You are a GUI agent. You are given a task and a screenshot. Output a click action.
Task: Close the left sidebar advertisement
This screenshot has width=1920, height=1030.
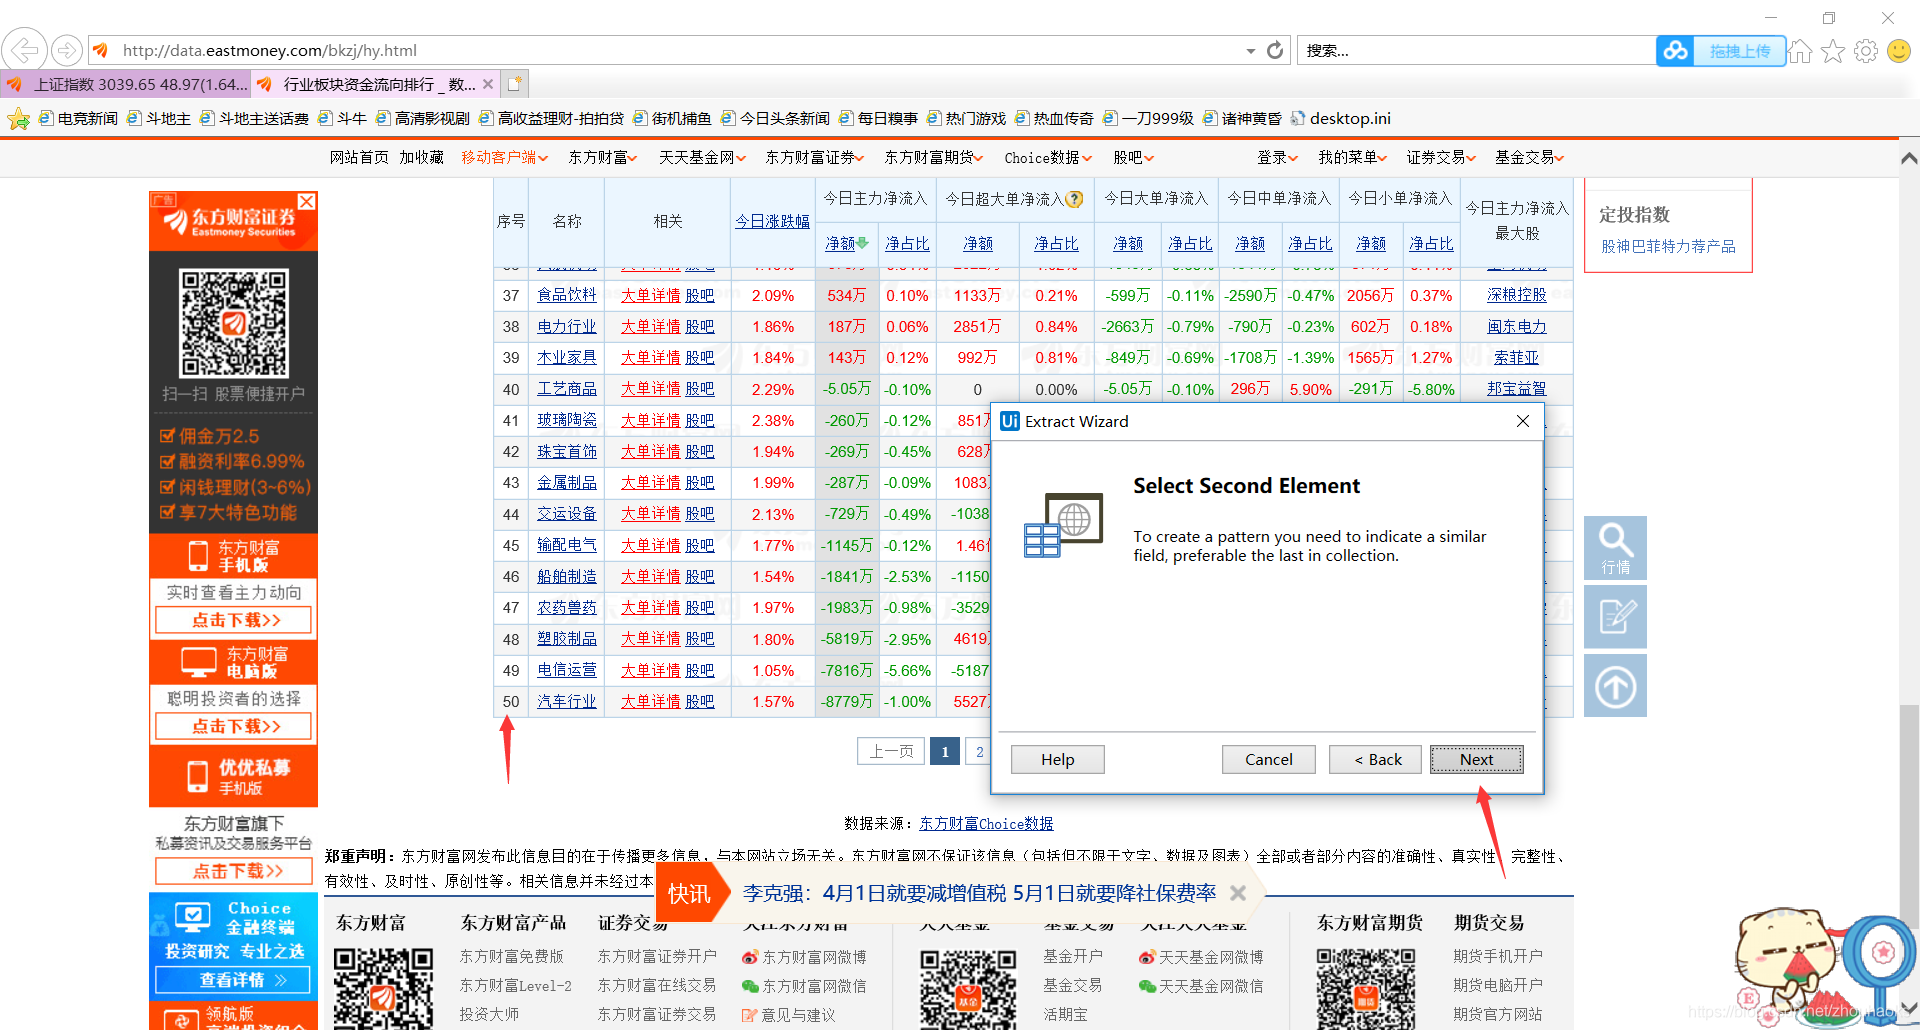tap(307, 201)
